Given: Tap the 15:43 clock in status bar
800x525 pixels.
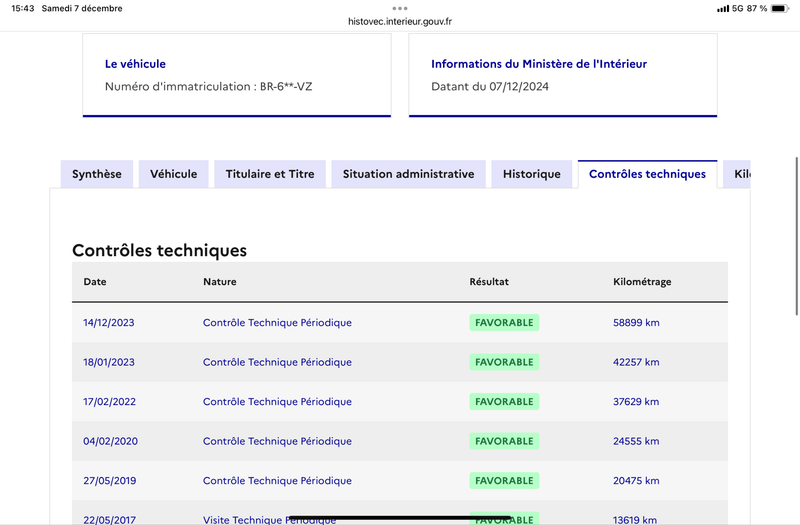Looking at the screenshot, I should tap(22, 8).
